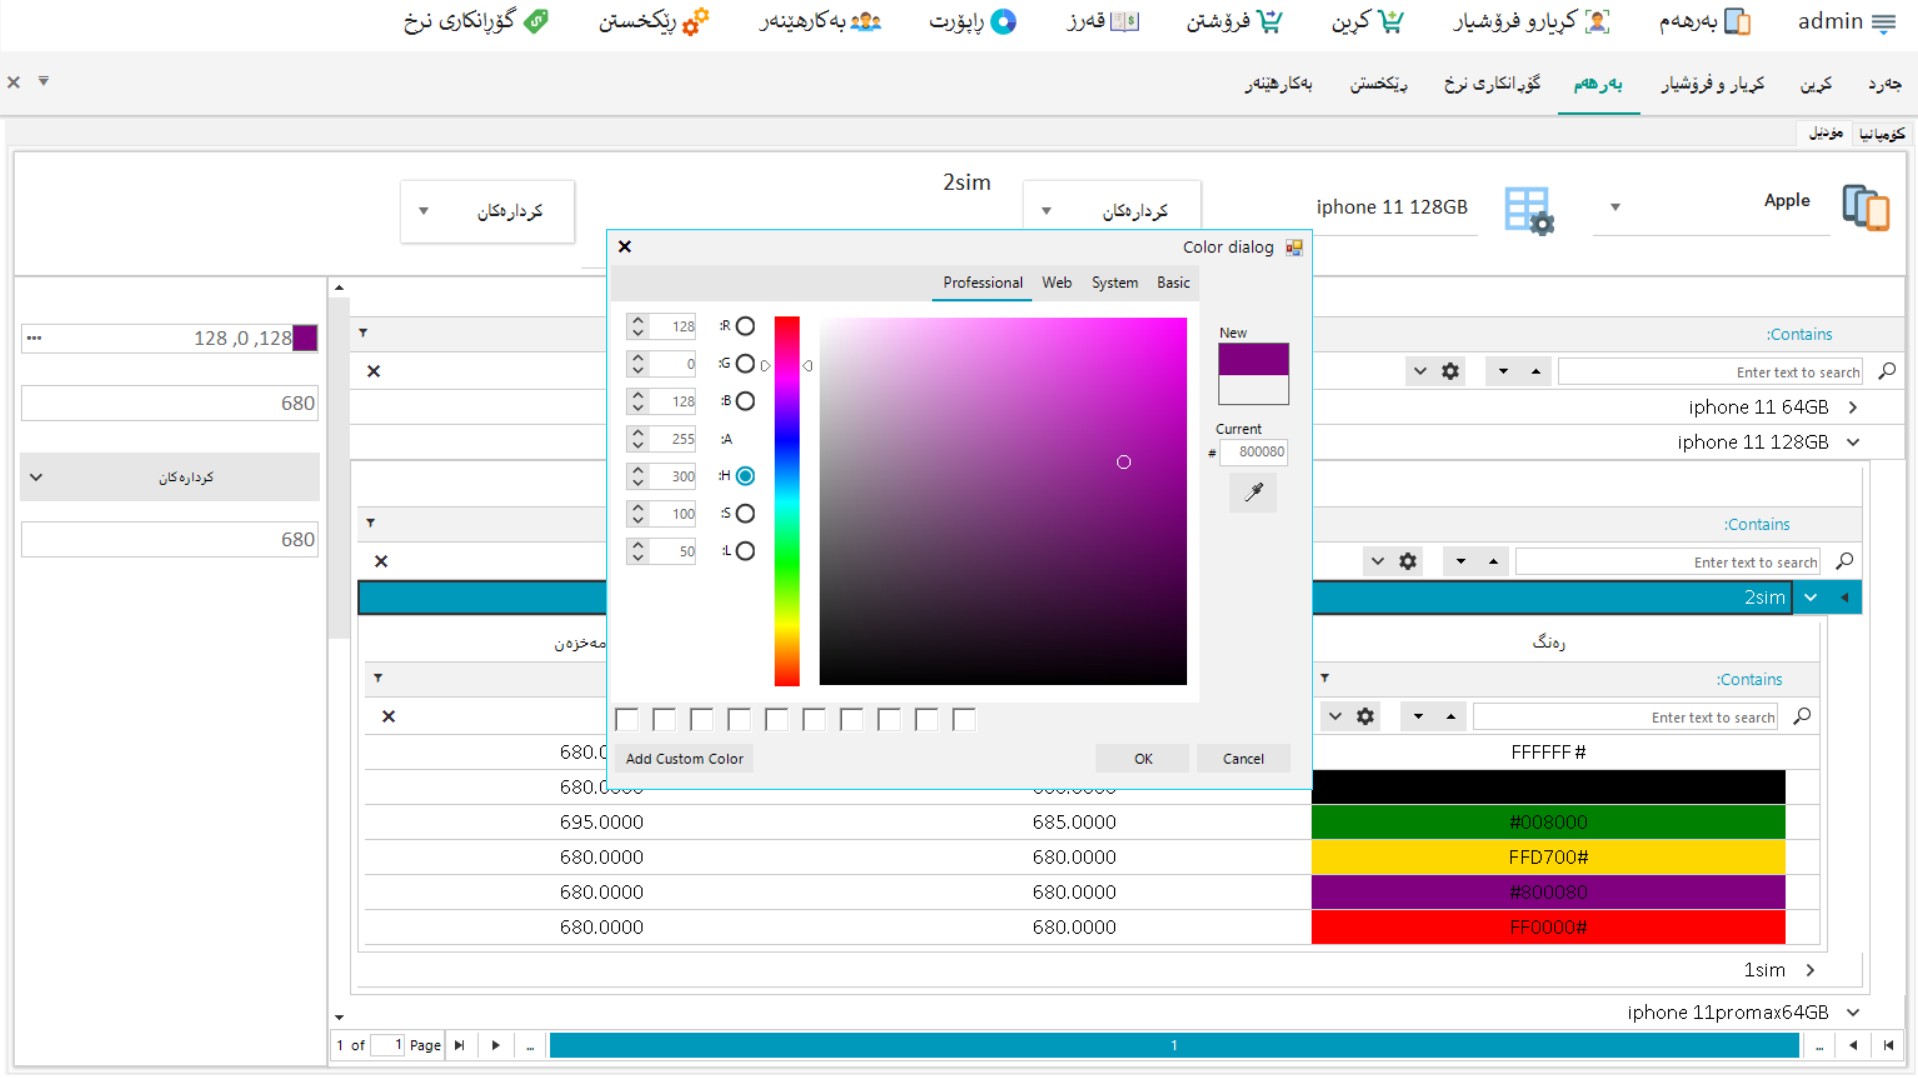Click the hex color input field showing 800080

click(1254, 452)
